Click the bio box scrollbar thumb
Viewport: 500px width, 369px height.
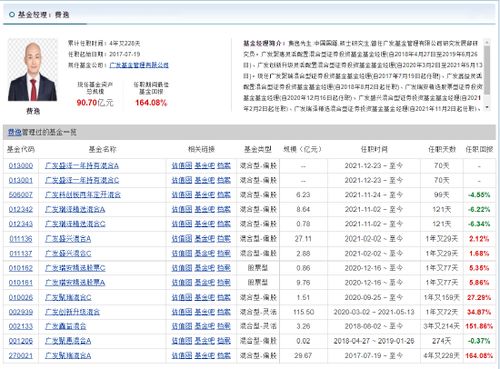pyautogui.click(x=487, y=70)
